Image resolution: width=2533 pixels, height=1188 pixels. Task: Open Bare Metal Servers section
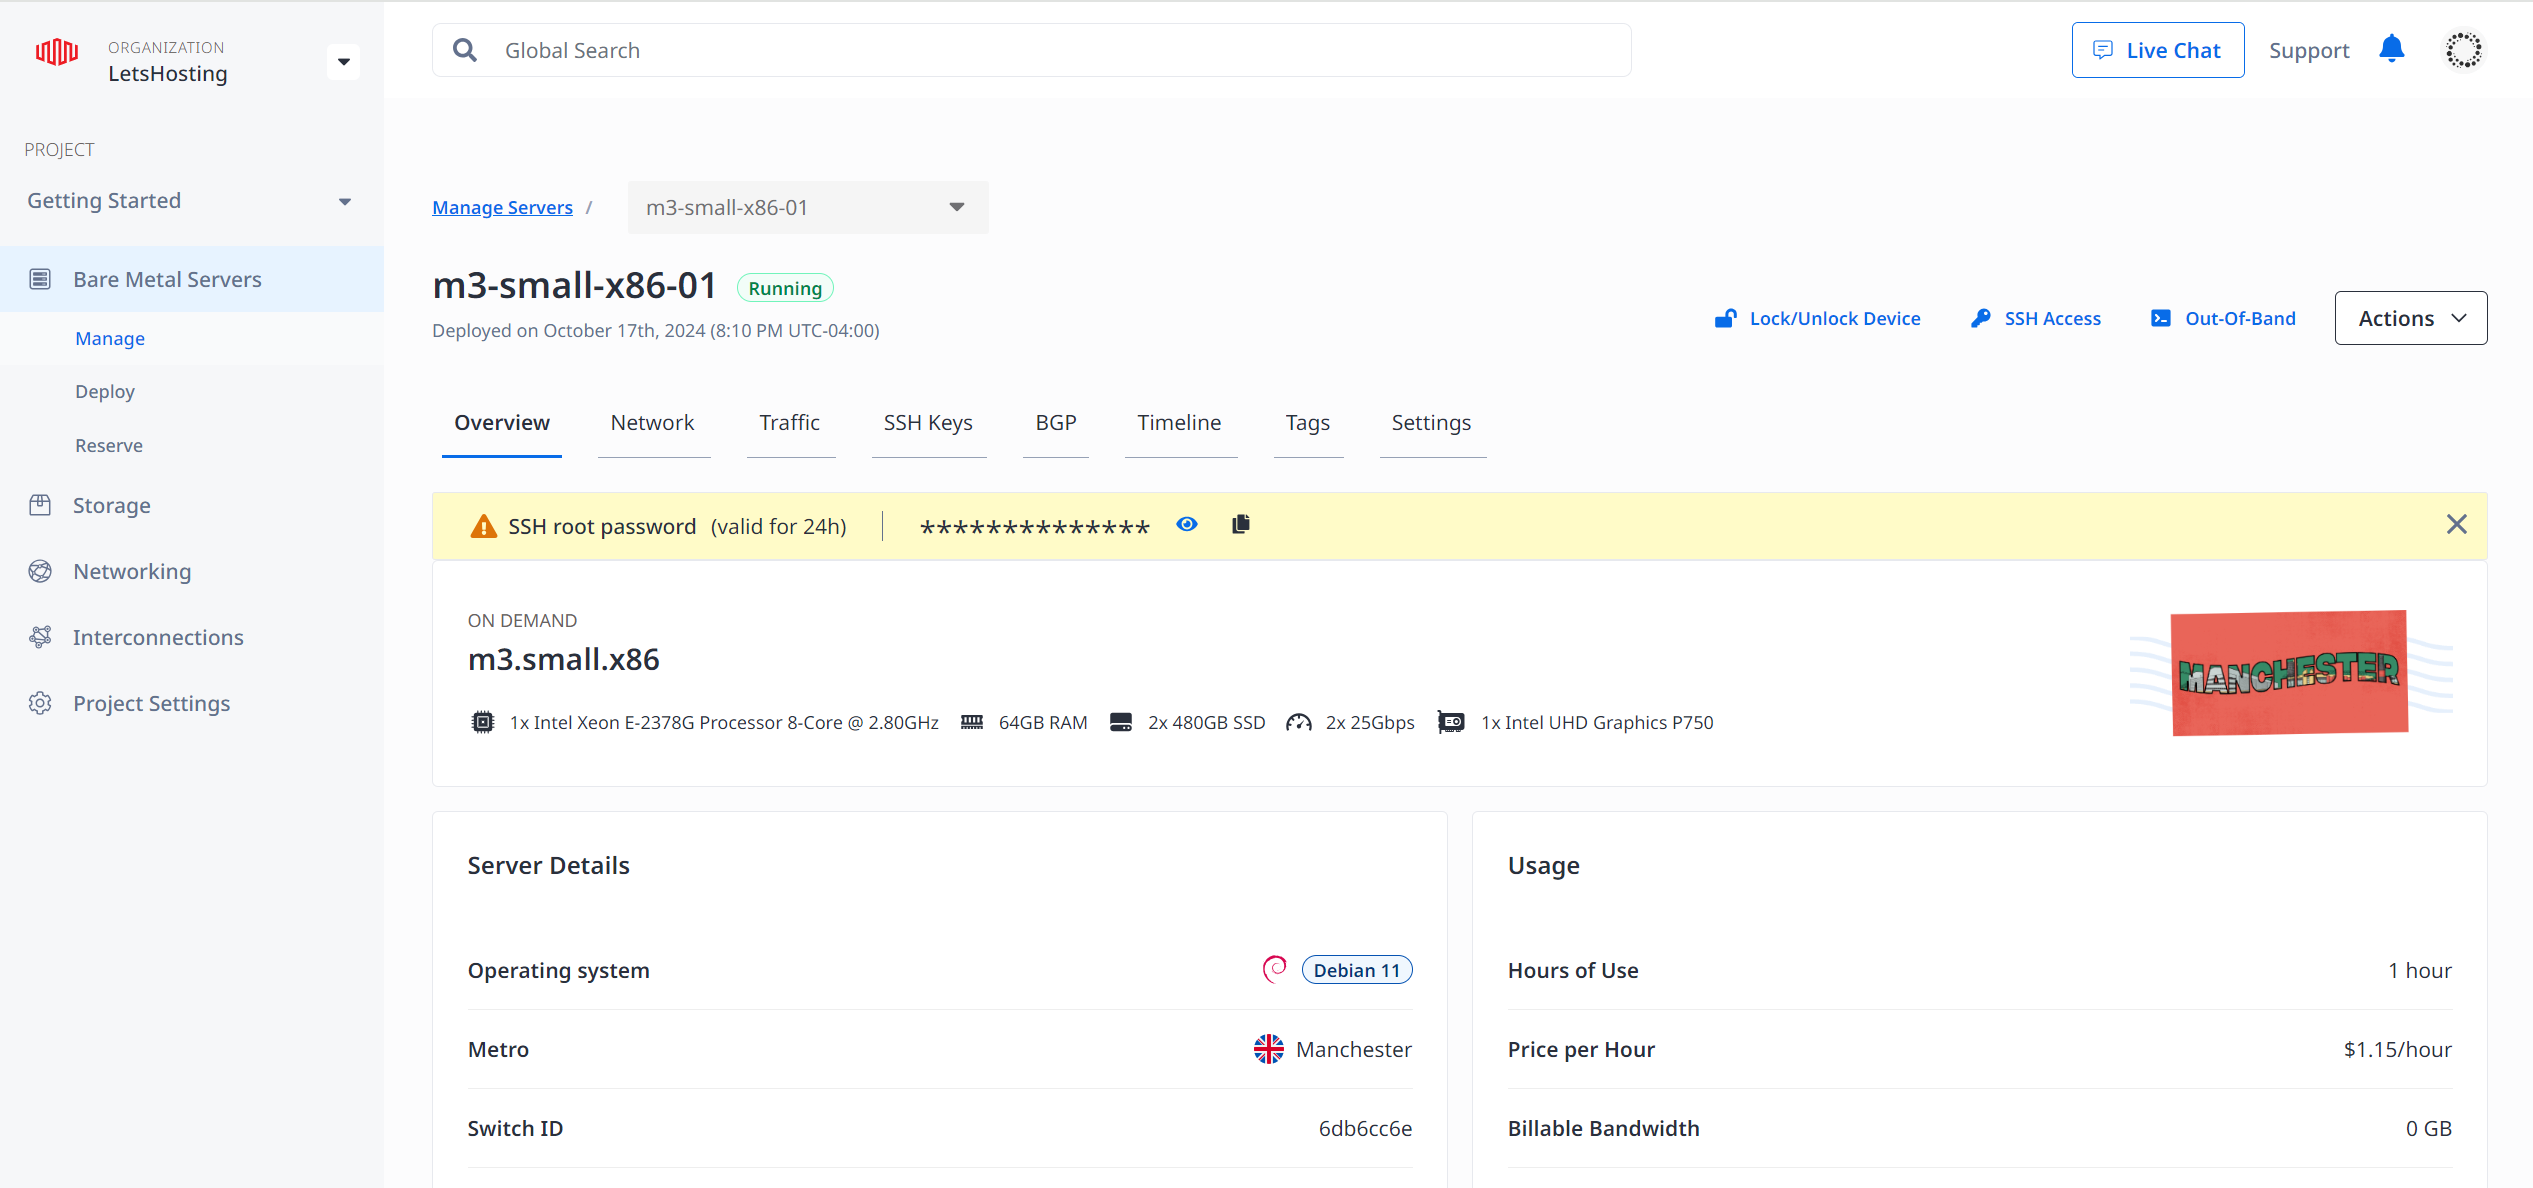[192, 279]
